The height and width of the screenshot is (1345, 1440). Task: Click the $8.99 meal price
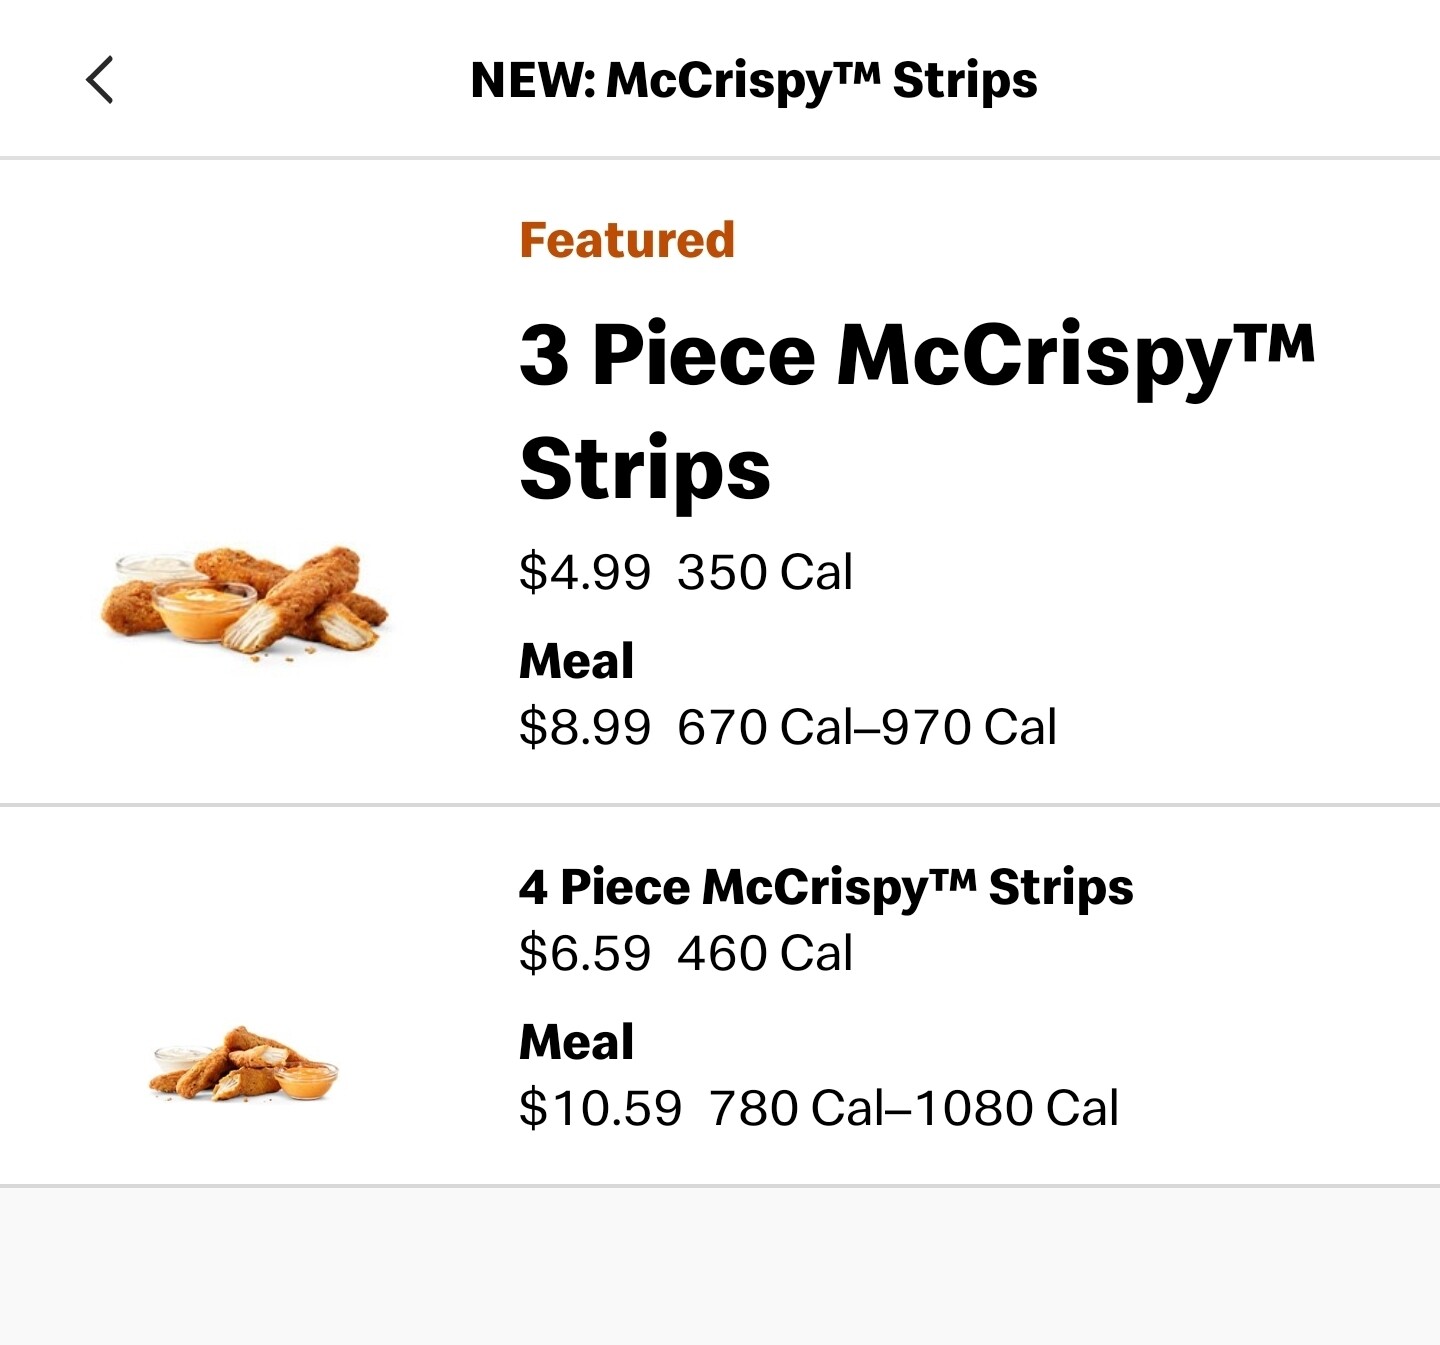pyautogui.click(x=585, y=727)
